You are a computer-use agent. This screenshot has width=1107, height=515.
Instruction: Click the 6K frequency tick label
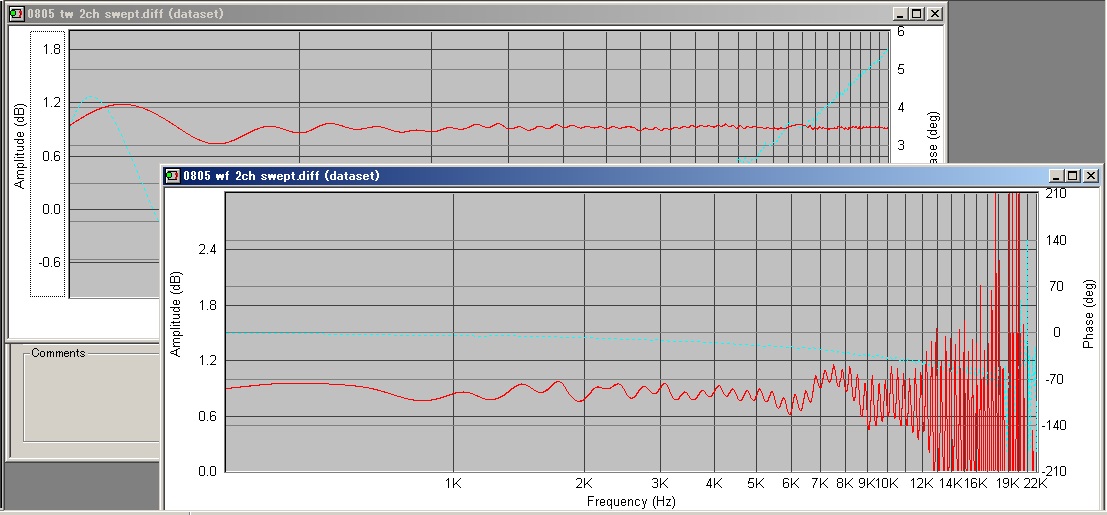coord(791,484)
